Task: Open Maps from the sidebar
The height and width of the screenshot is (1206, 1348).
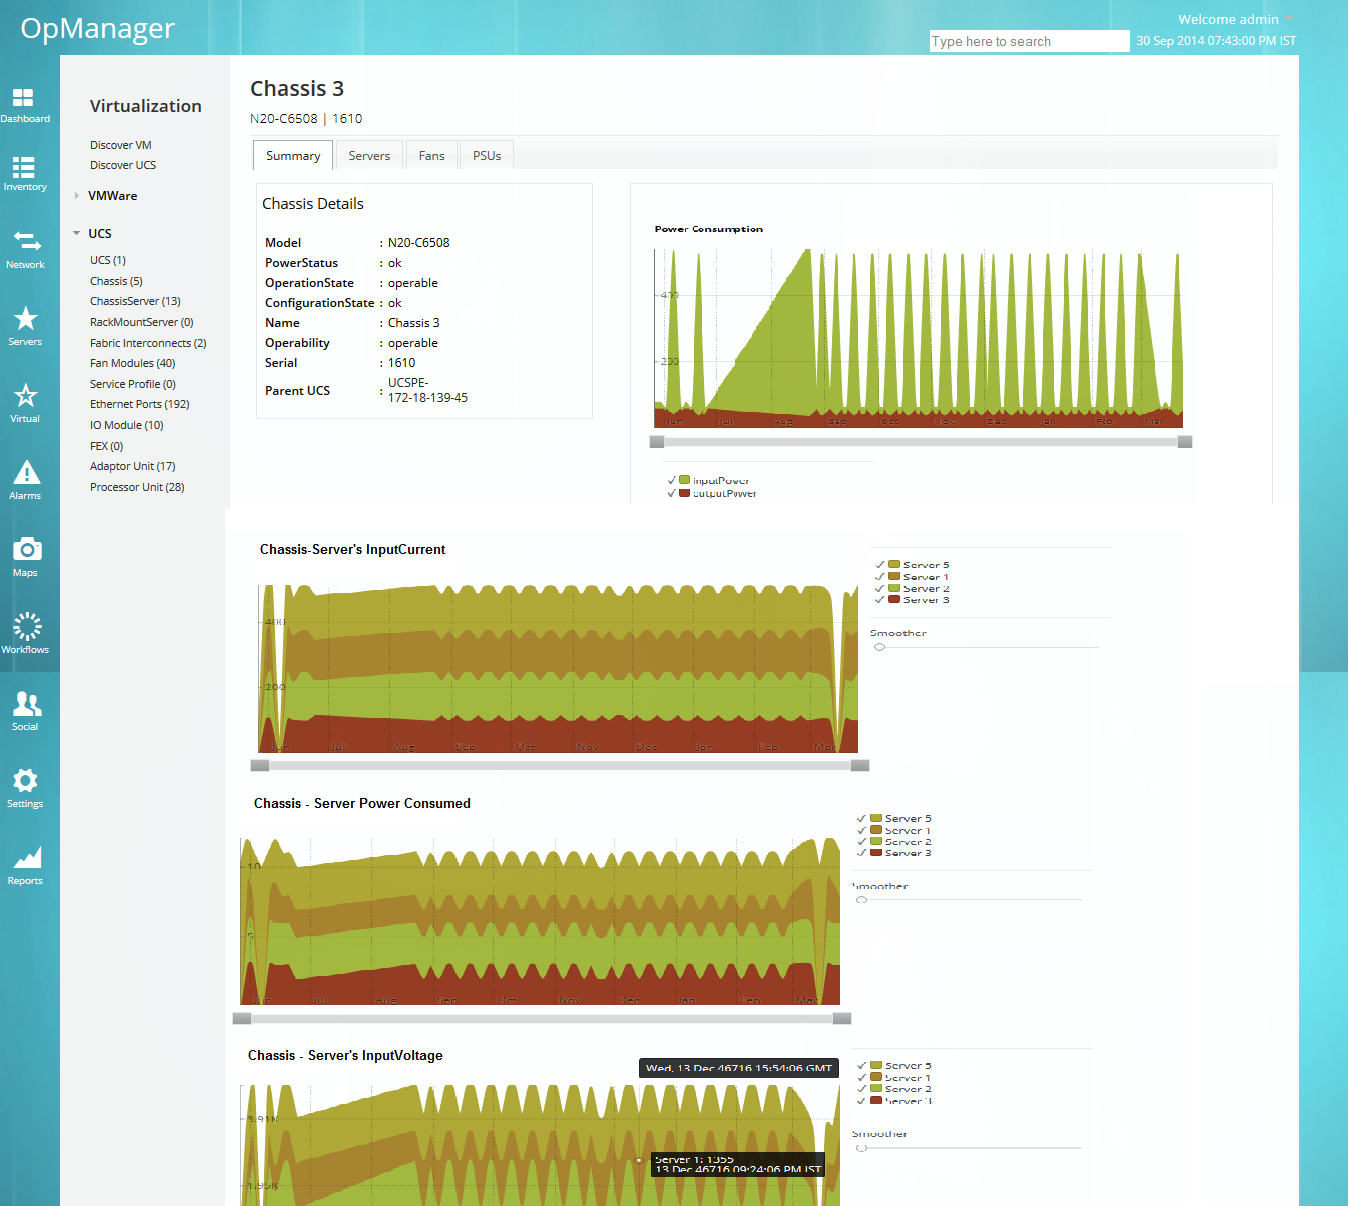Action: click(x=26, y=549)
